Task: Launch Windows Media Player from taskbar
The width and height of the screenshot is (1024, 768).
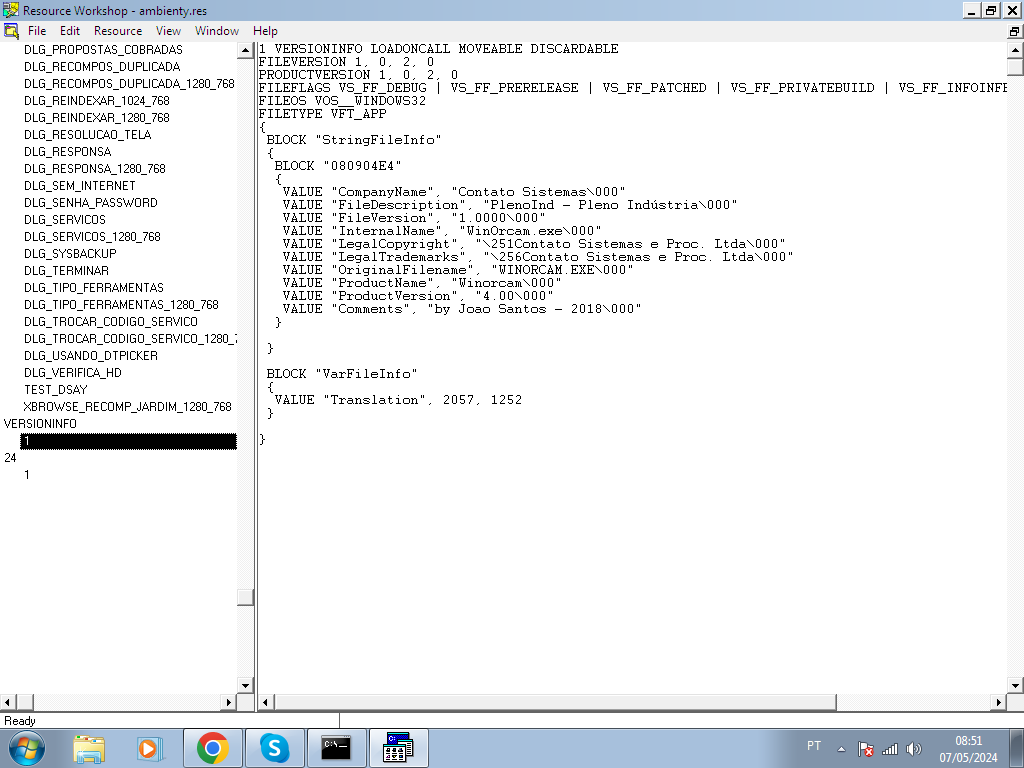Action: pyautogui.click(x=150, y=748)
